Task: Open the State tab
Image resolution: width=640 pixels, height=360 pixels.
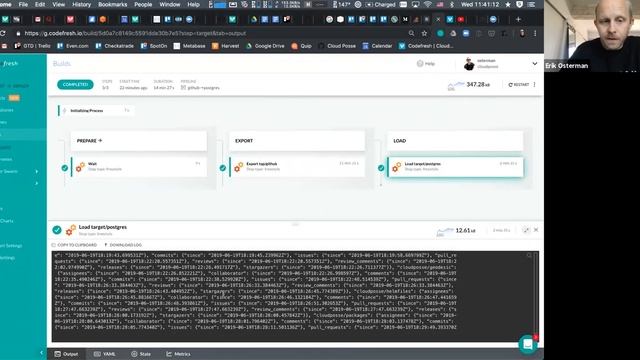Action: coord(141,354)
